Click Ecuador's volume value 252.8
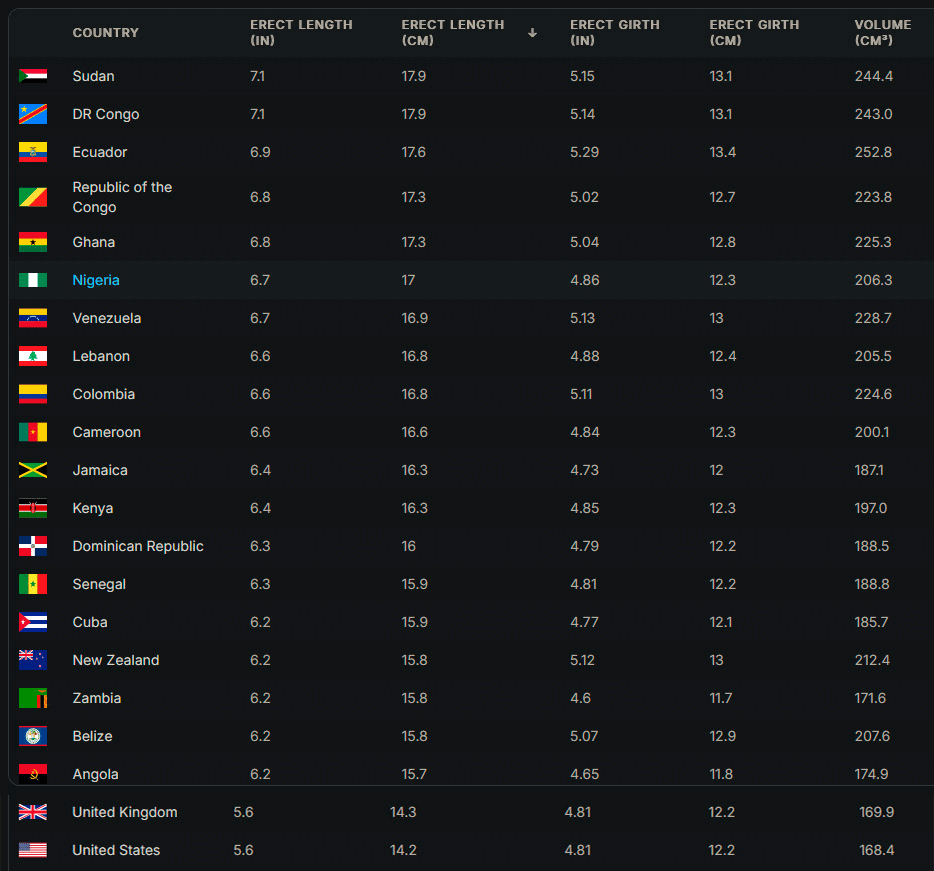Image resolution: width=934 pixels, height=871 pixels. click(873, 153)
